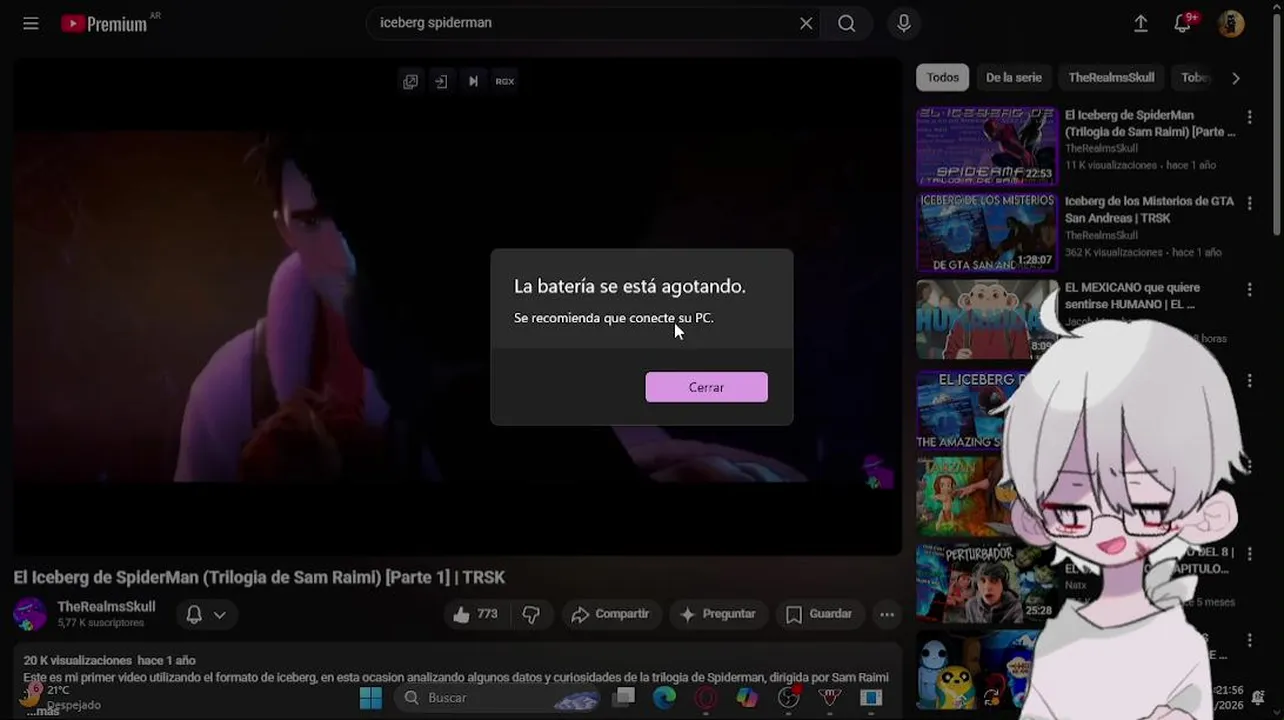The height and width of the screenshot is (720, 1284).
Task: Open the three-dot More actions menu under video
Action: pos(887,614)
